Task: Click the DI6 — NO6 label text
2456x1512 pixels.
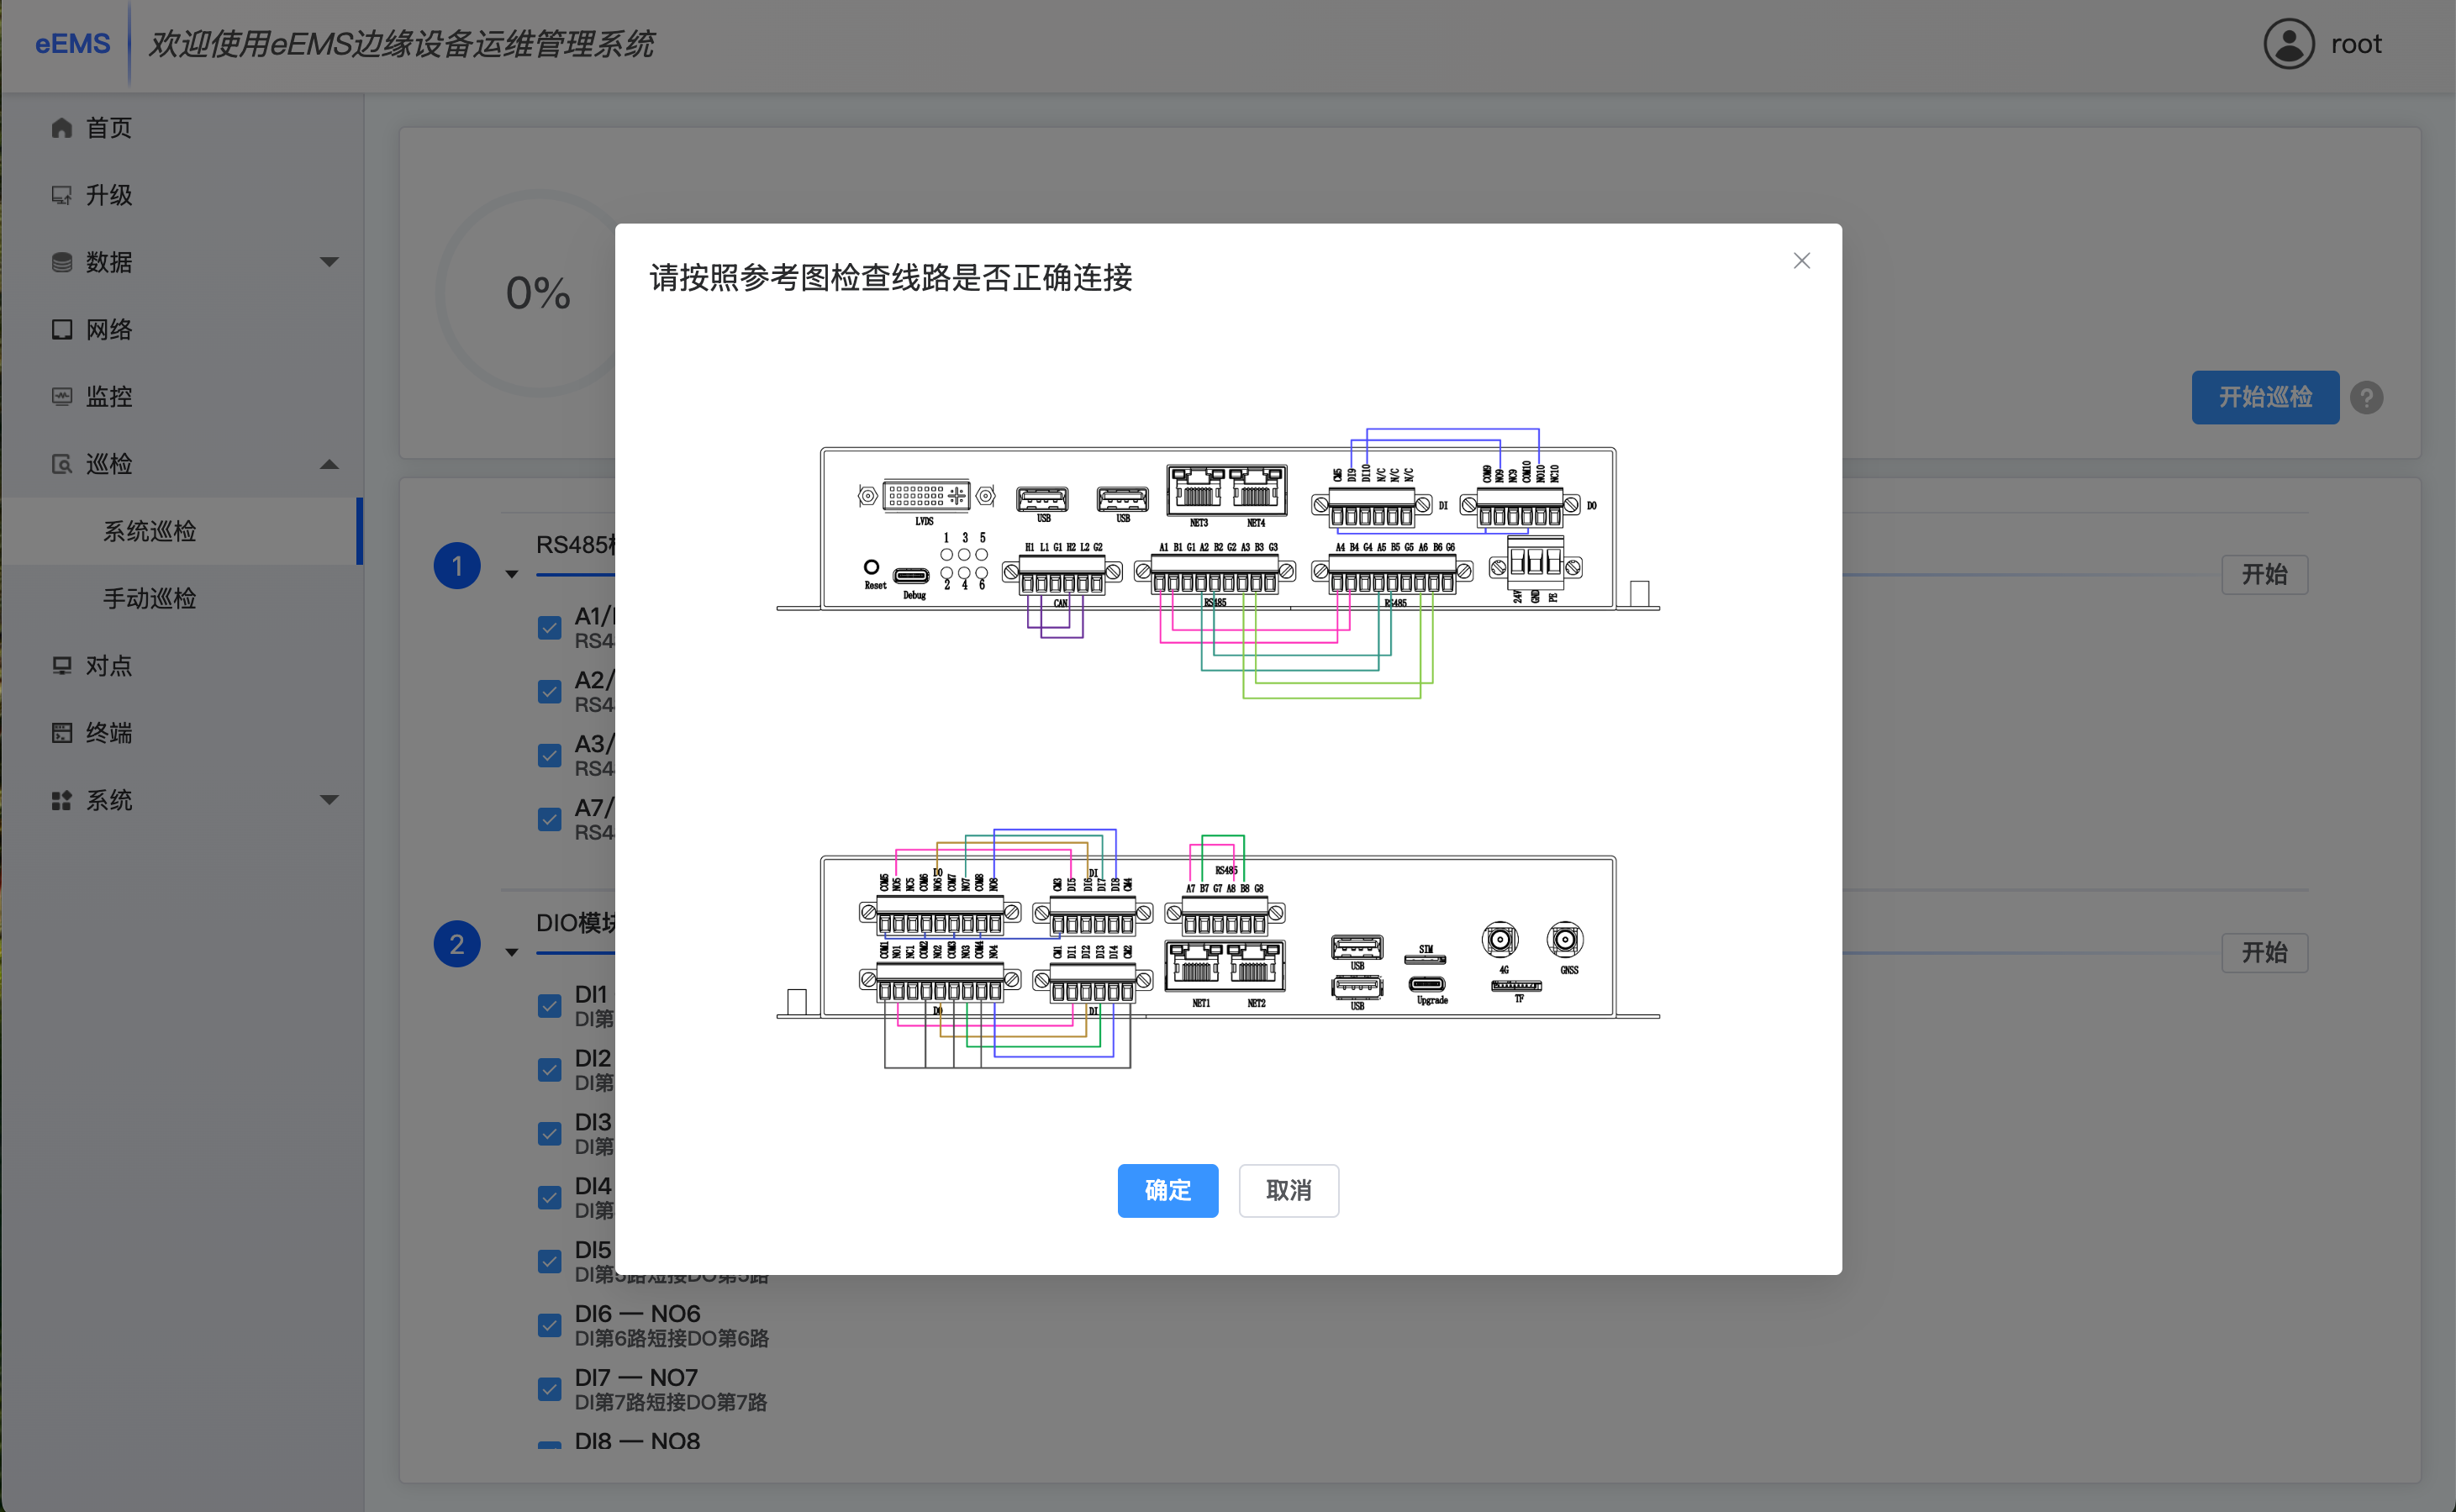Action: click(637, 1313)
